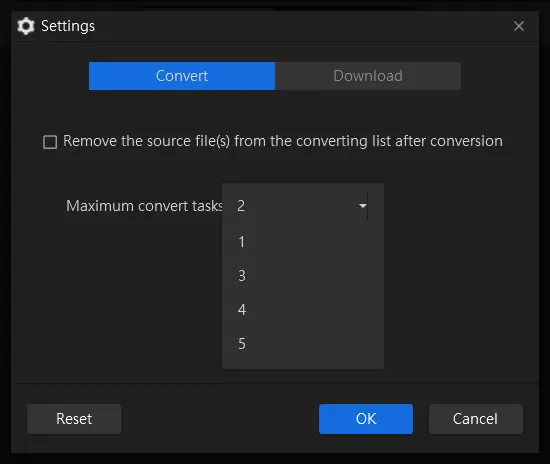Image resolution: width=550 pixels, height=464 pixels.
Task: Open the Download settings tab
Action: click(368, 76)
